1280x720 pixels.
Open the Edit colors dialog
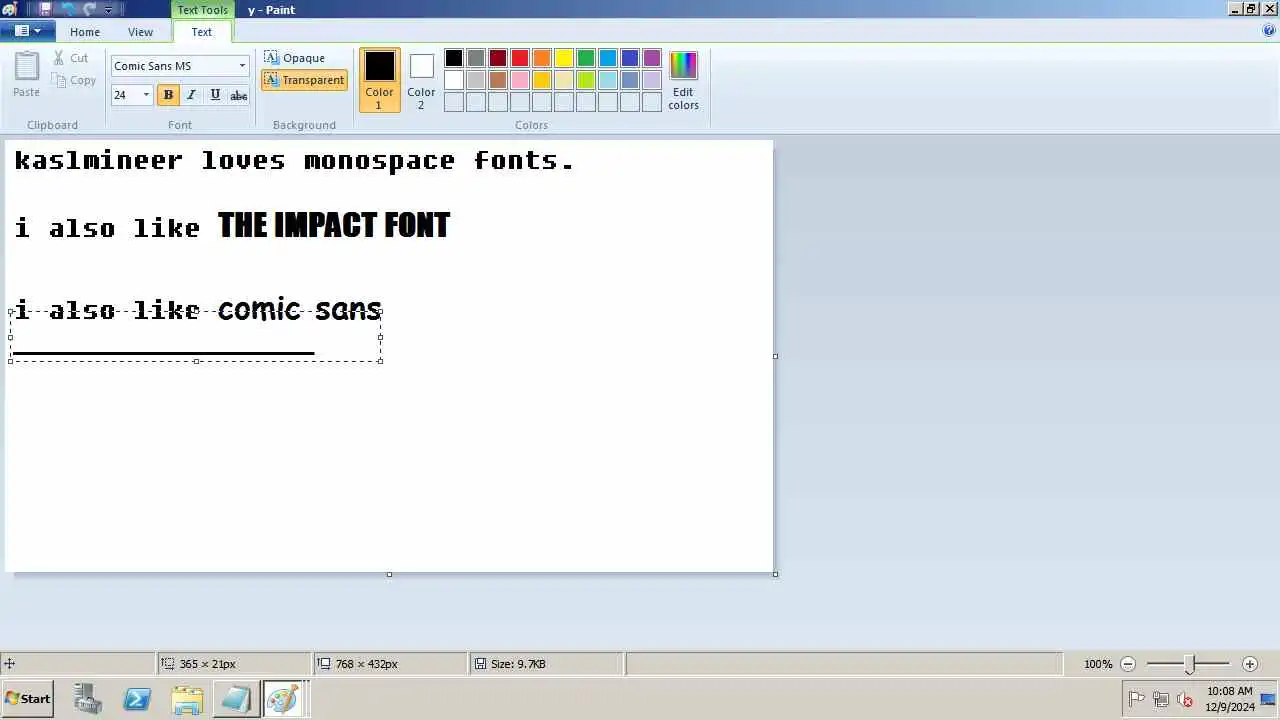(x=683, y=80)
